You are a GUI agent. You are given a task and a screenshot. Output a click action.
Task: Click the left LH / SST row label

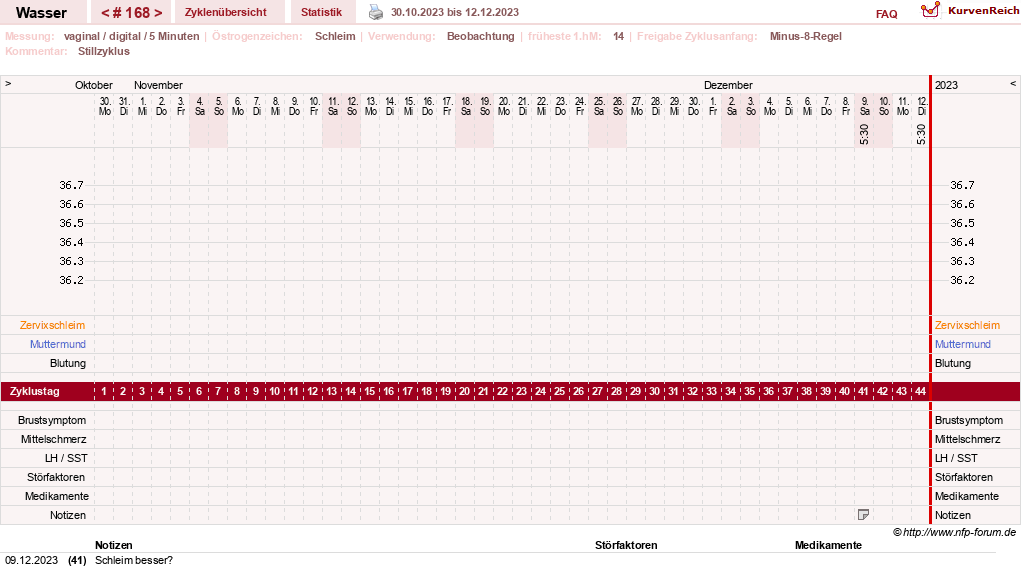click(x=66, y=458)
